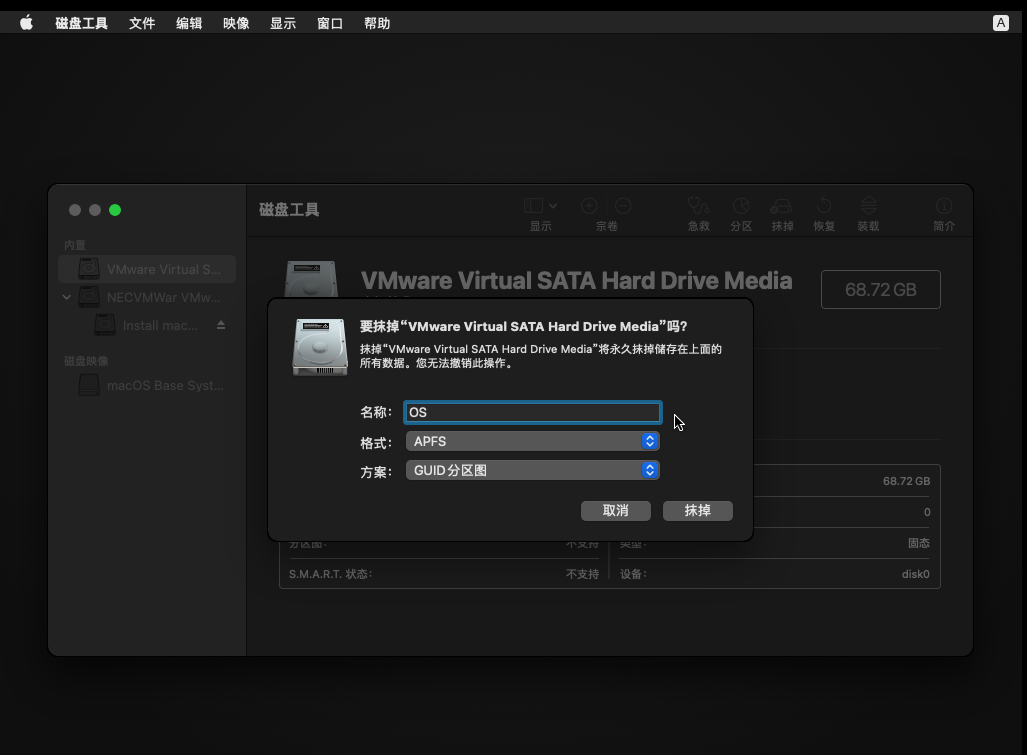Open the Apple menu
Screen dimensions: 1027x755
tap(26, 24)
